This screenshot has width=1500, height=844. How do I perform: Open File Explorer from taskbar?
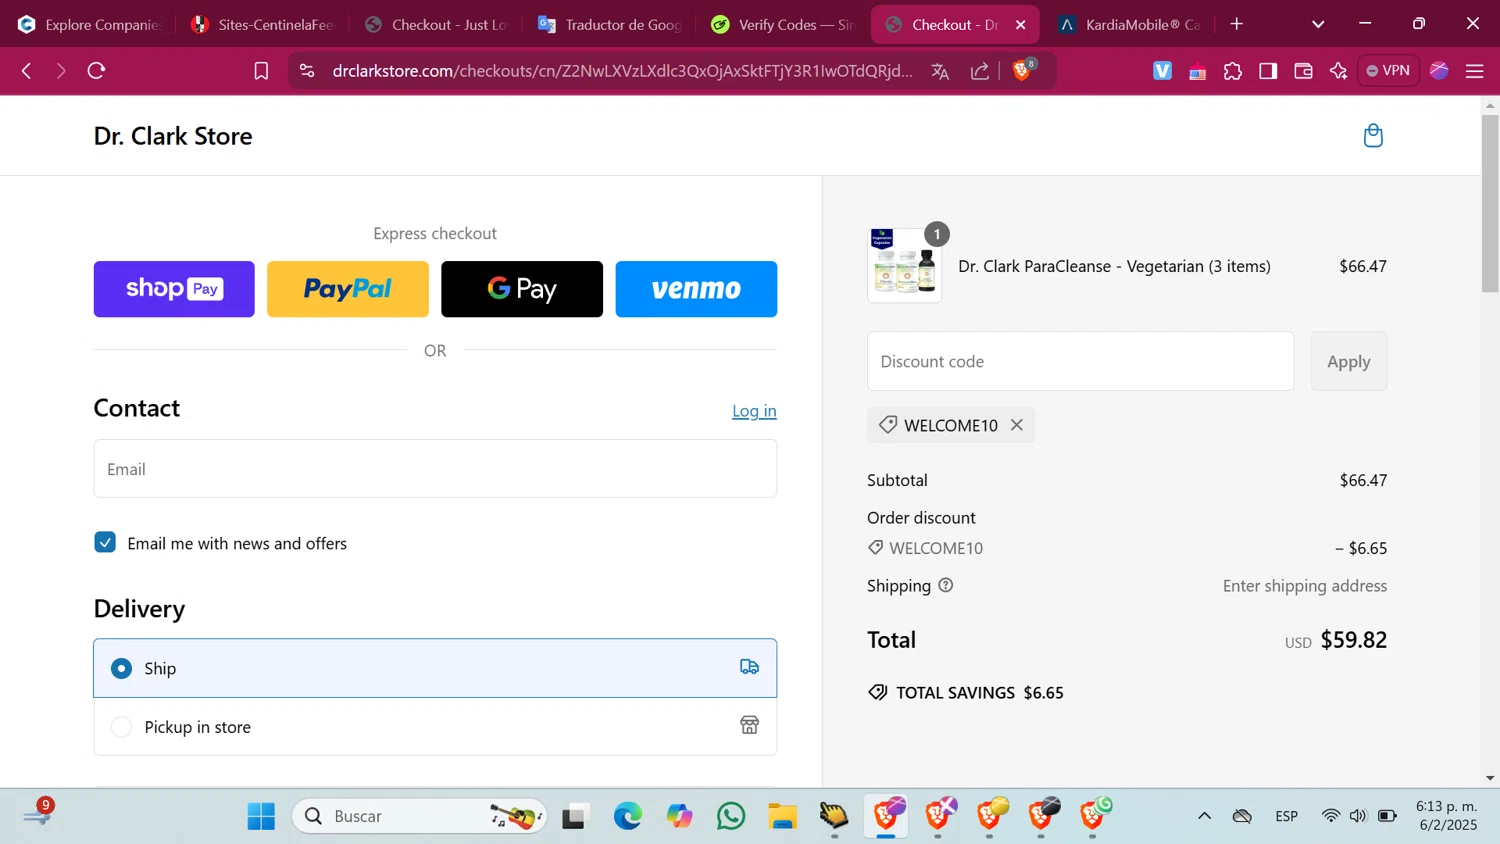pyautogui.click(x=783, y=816)
